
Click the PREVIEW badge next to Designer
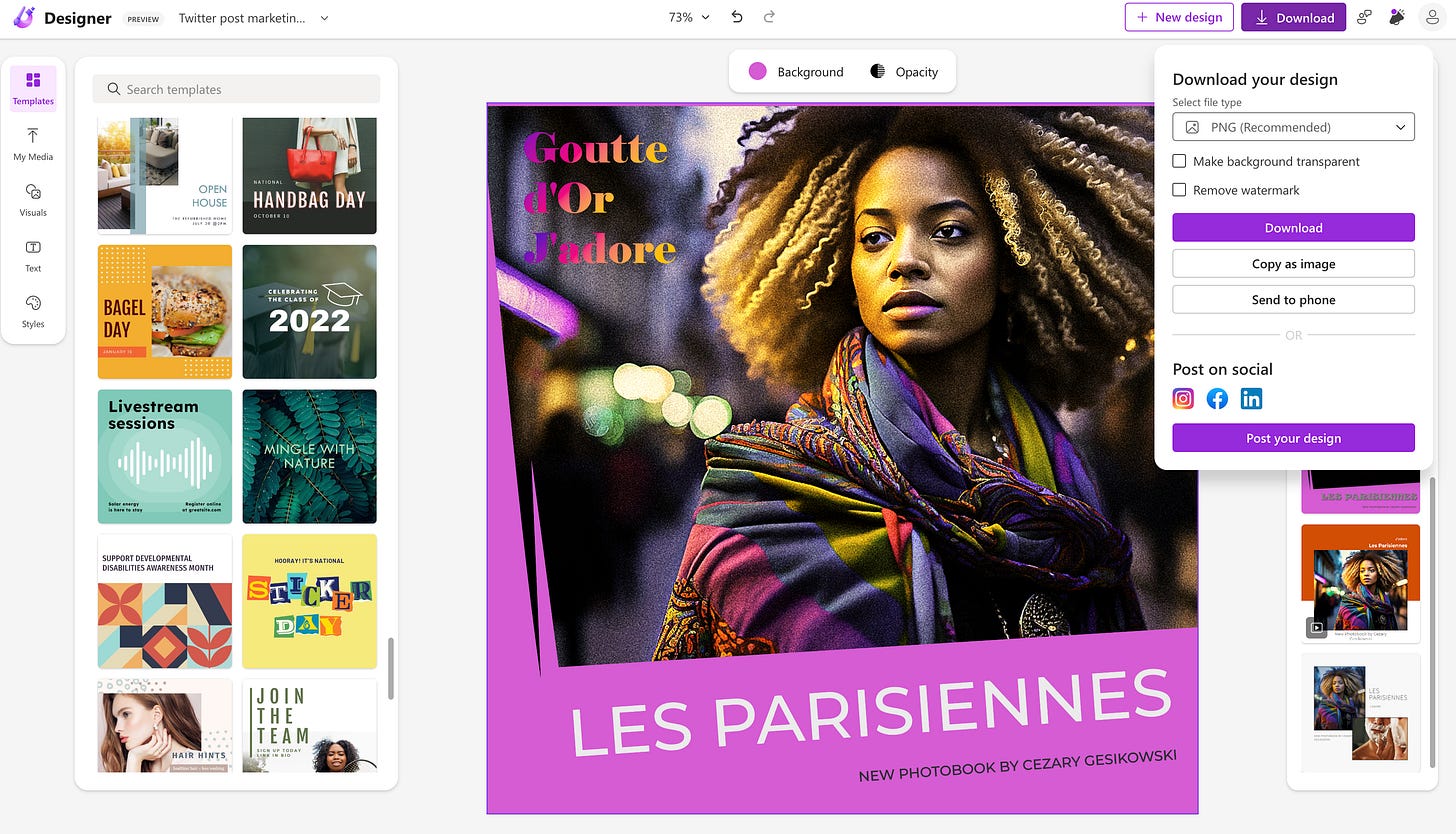pos(143,18)
